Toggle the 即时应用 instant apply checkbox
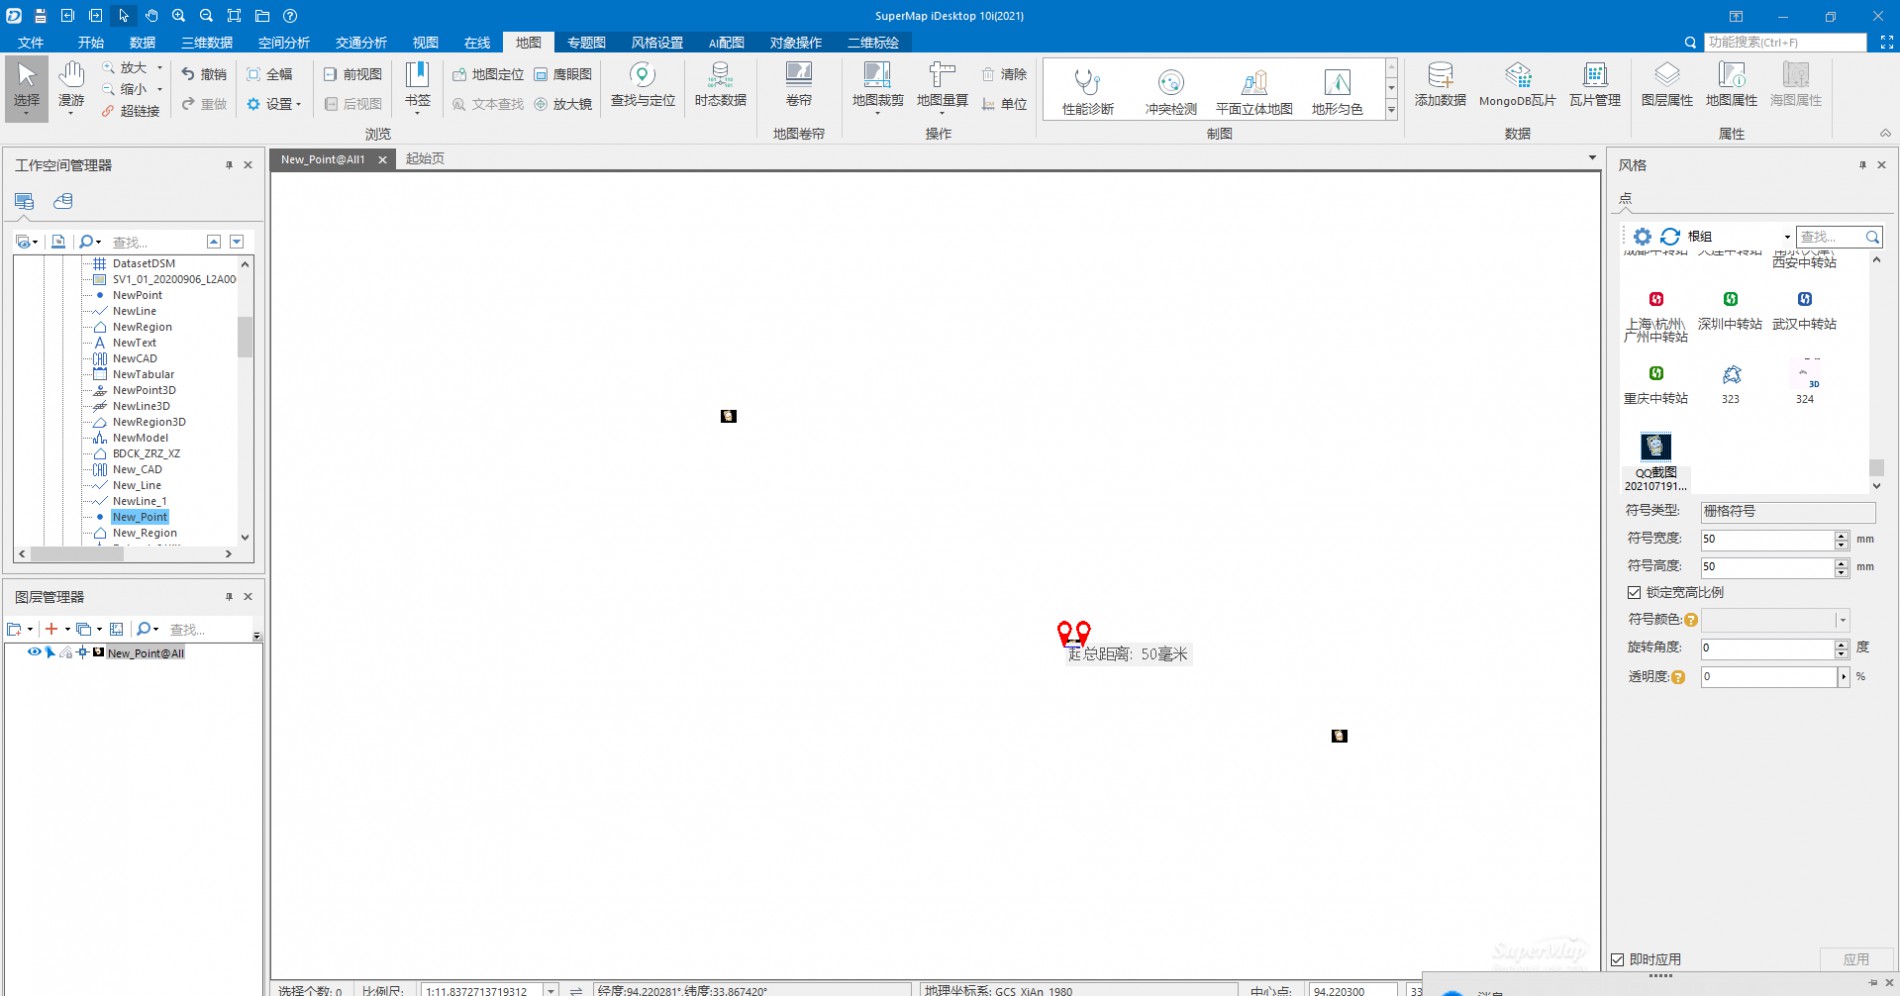This screenshot has height=996, width=1900. point(1618,959)
